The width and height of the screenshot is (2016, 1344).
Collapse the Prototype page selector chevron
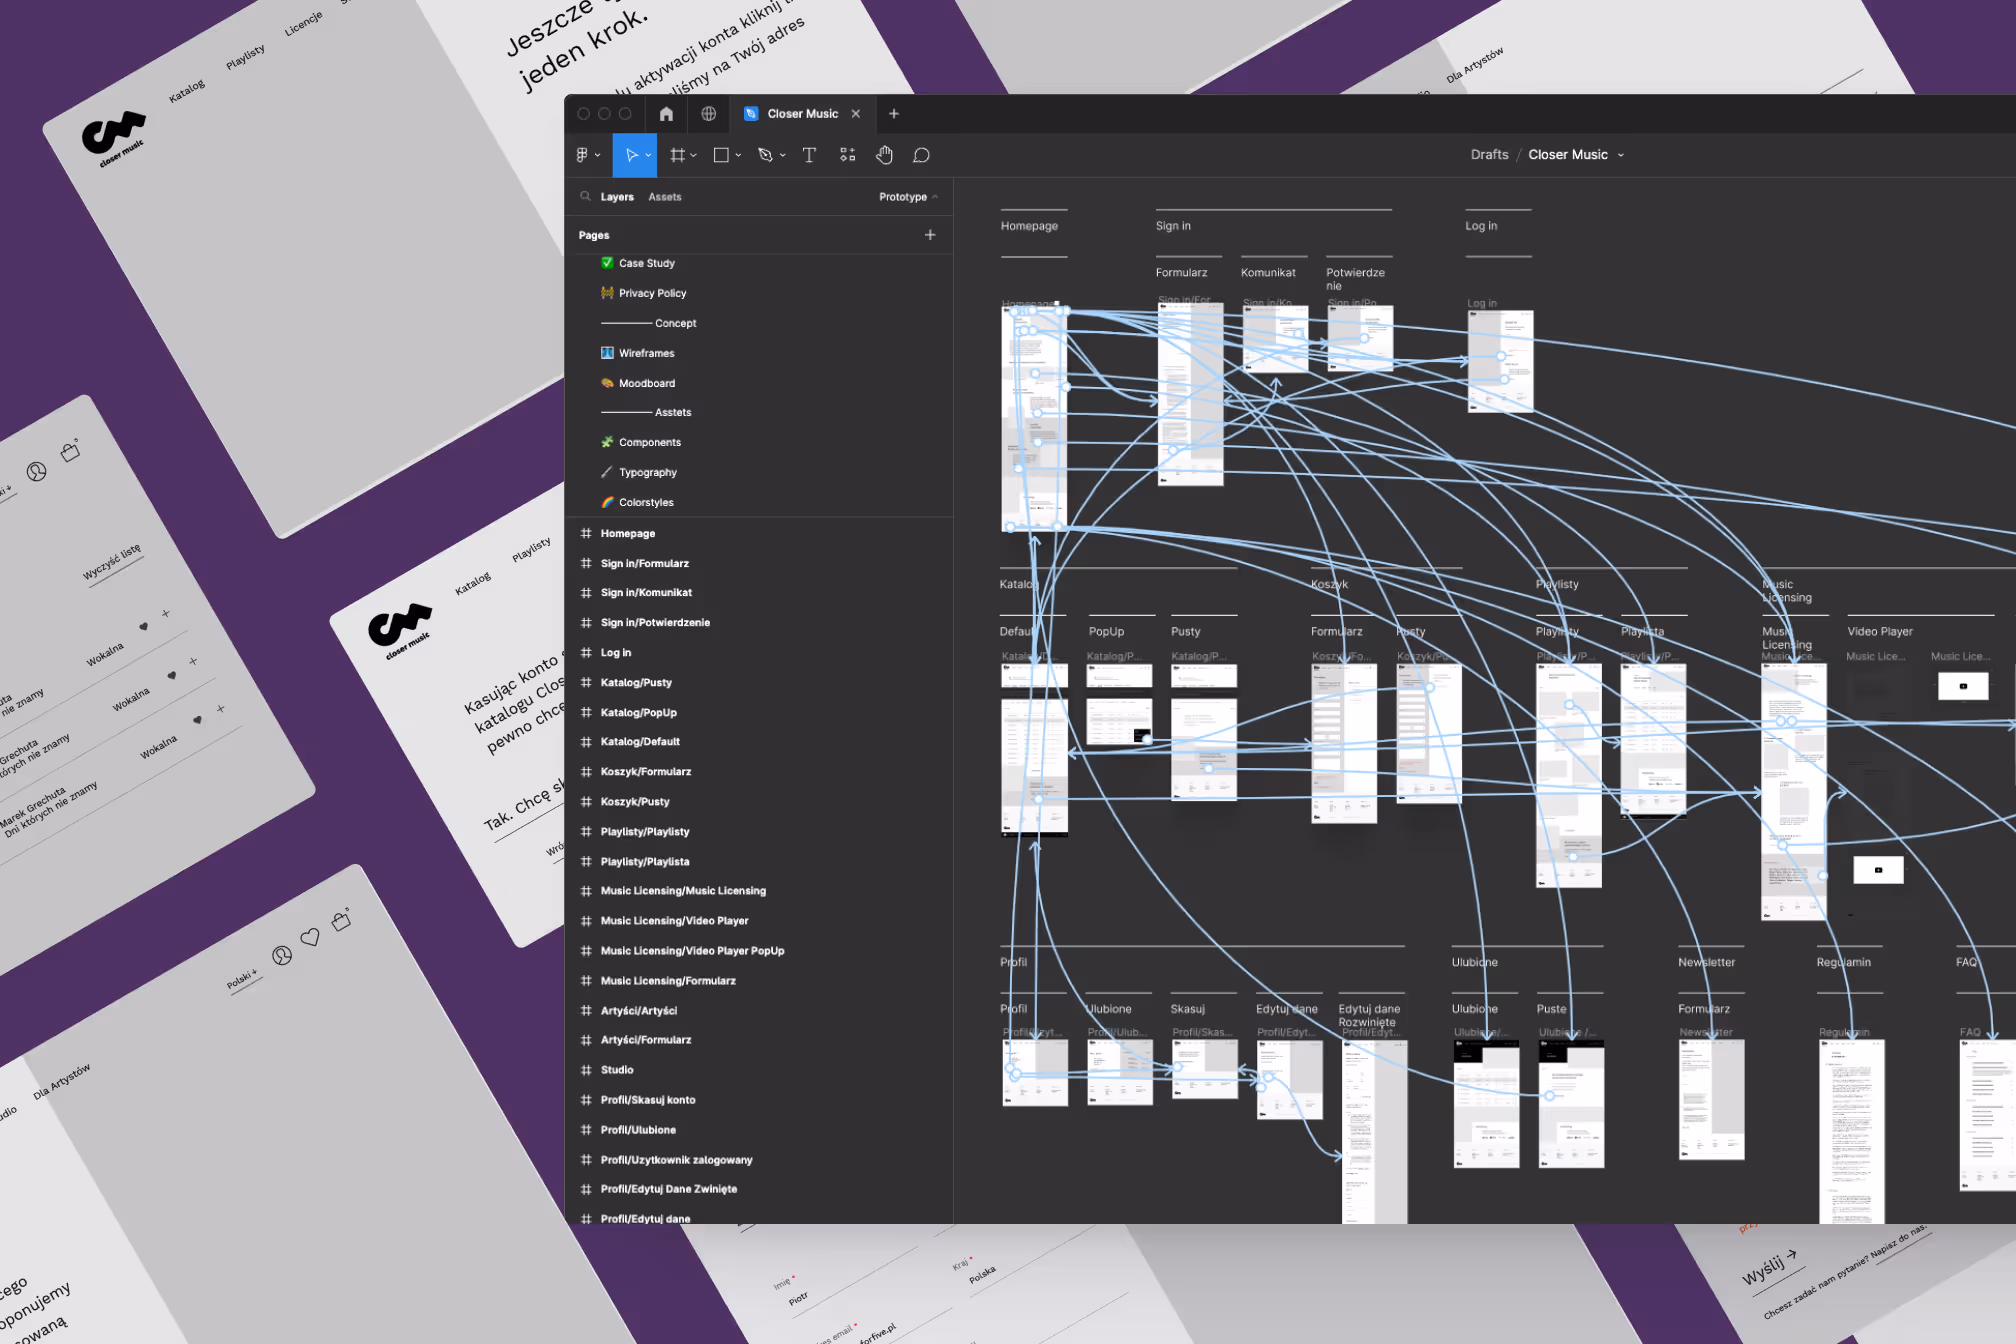(x=935, y=197)
